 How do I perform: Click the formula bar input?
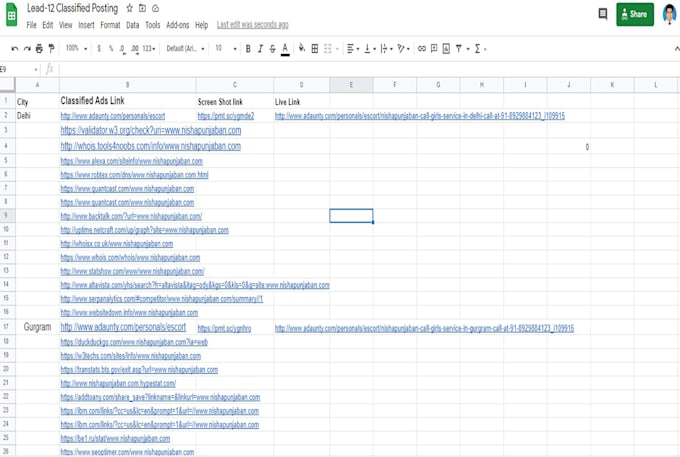[369, 69]
